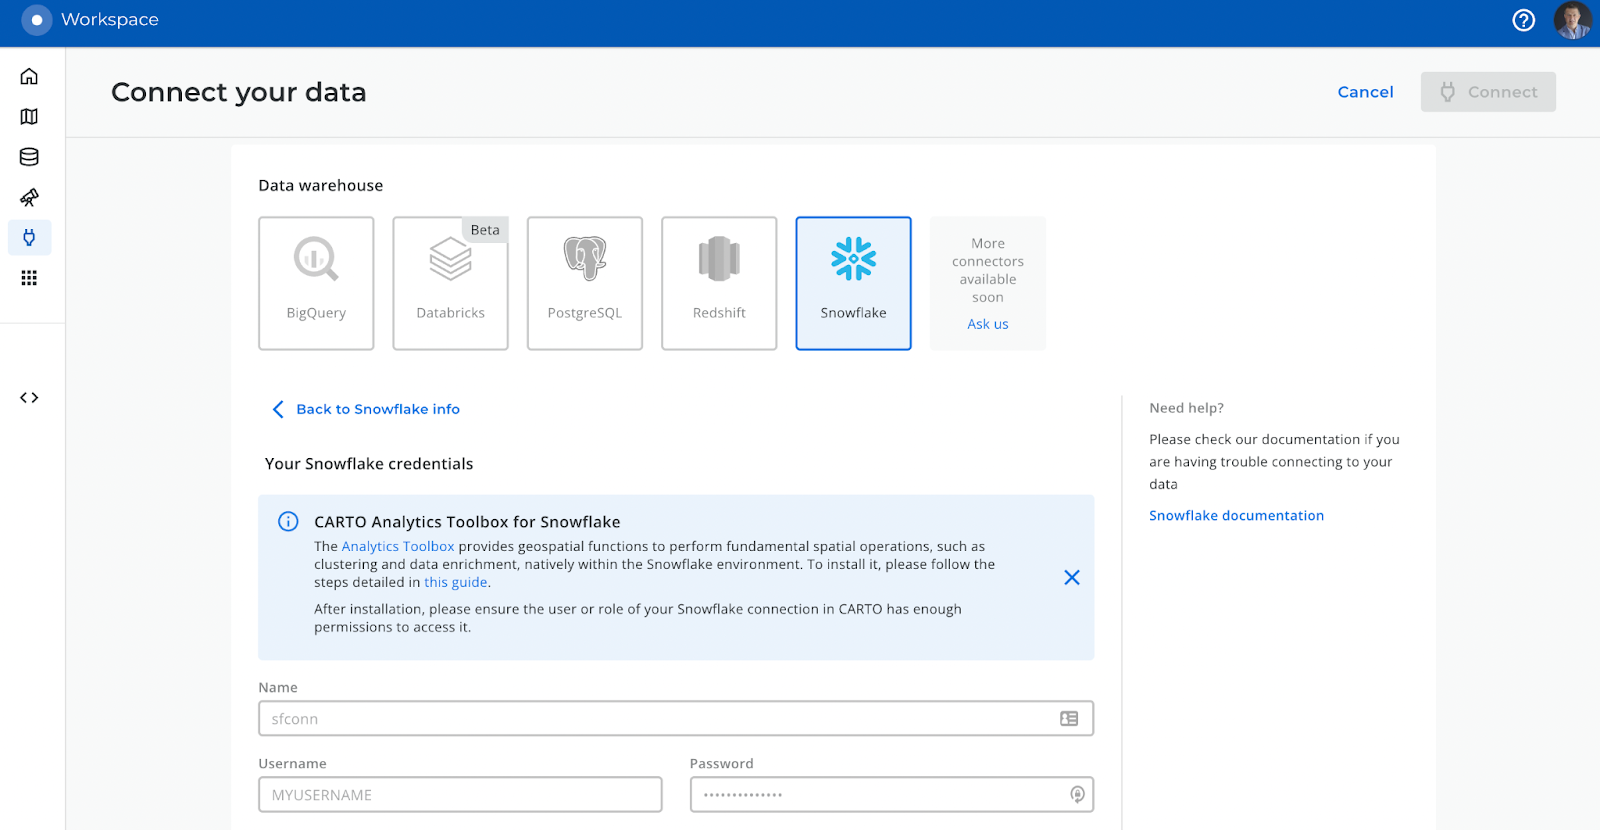Click the Ask us link

pos(988,324)
